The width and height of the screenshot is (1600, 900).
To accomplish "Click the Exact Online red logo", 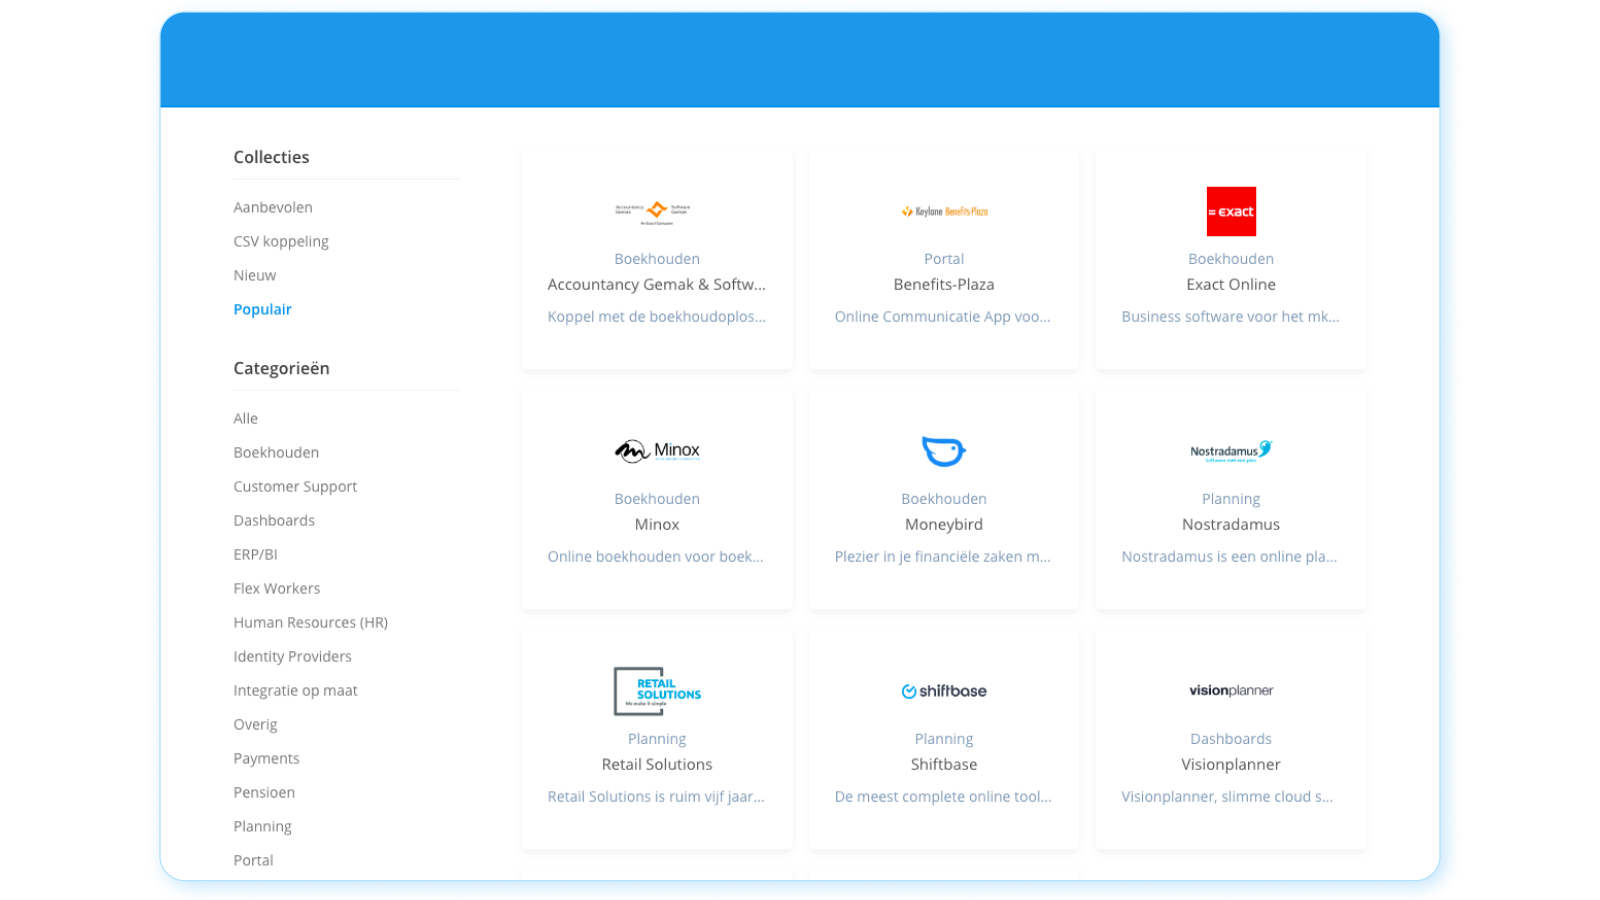I will click(1230, 211).
